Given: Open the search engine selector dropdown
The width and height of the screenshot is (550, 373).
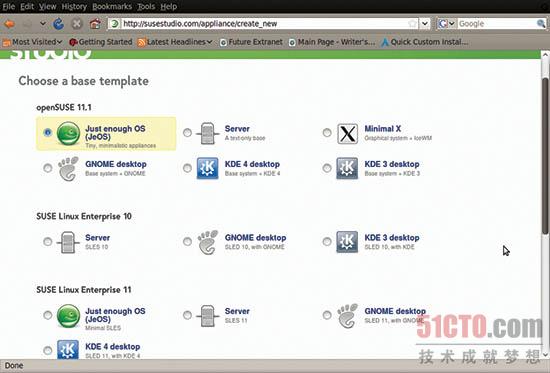Looking at the screenshot, I should (446, 24).
